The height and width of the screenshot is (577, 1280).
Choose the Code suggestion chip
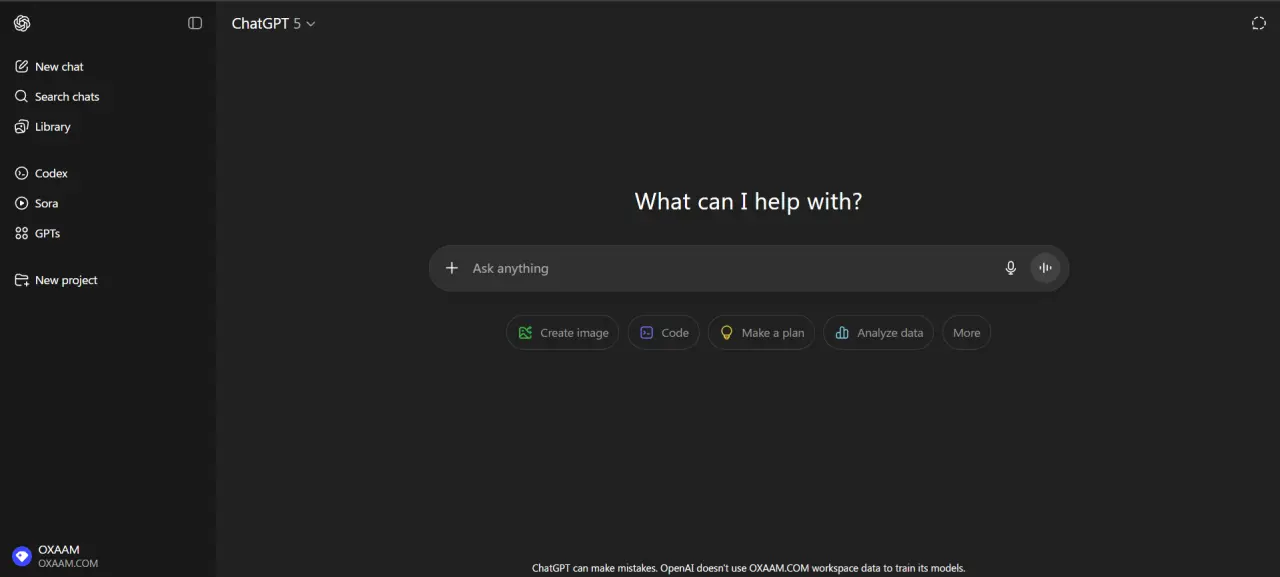click(664, 333)
